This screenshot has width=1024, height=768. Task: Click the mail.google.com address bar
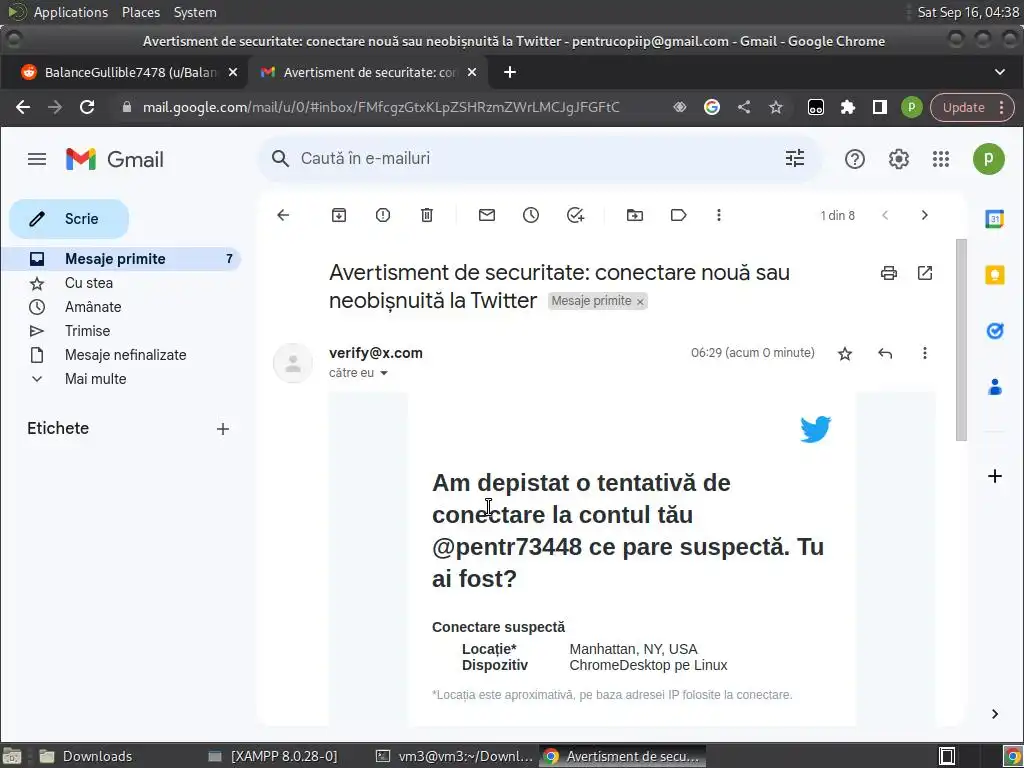381,107
